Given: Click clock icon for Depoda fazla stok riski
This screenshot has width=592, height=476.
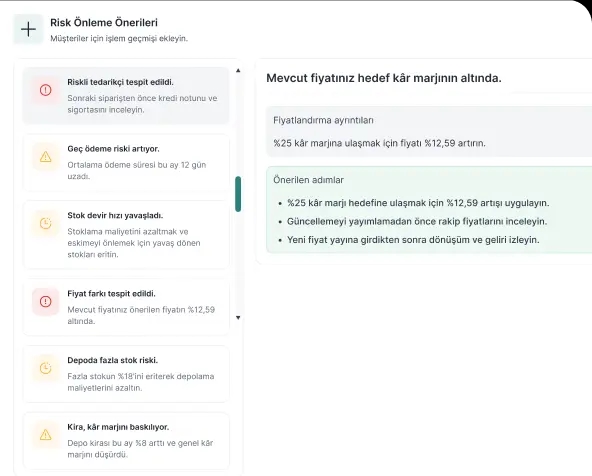Looking at the screenshot, I should pyautogui.click(x=46, y=368).
